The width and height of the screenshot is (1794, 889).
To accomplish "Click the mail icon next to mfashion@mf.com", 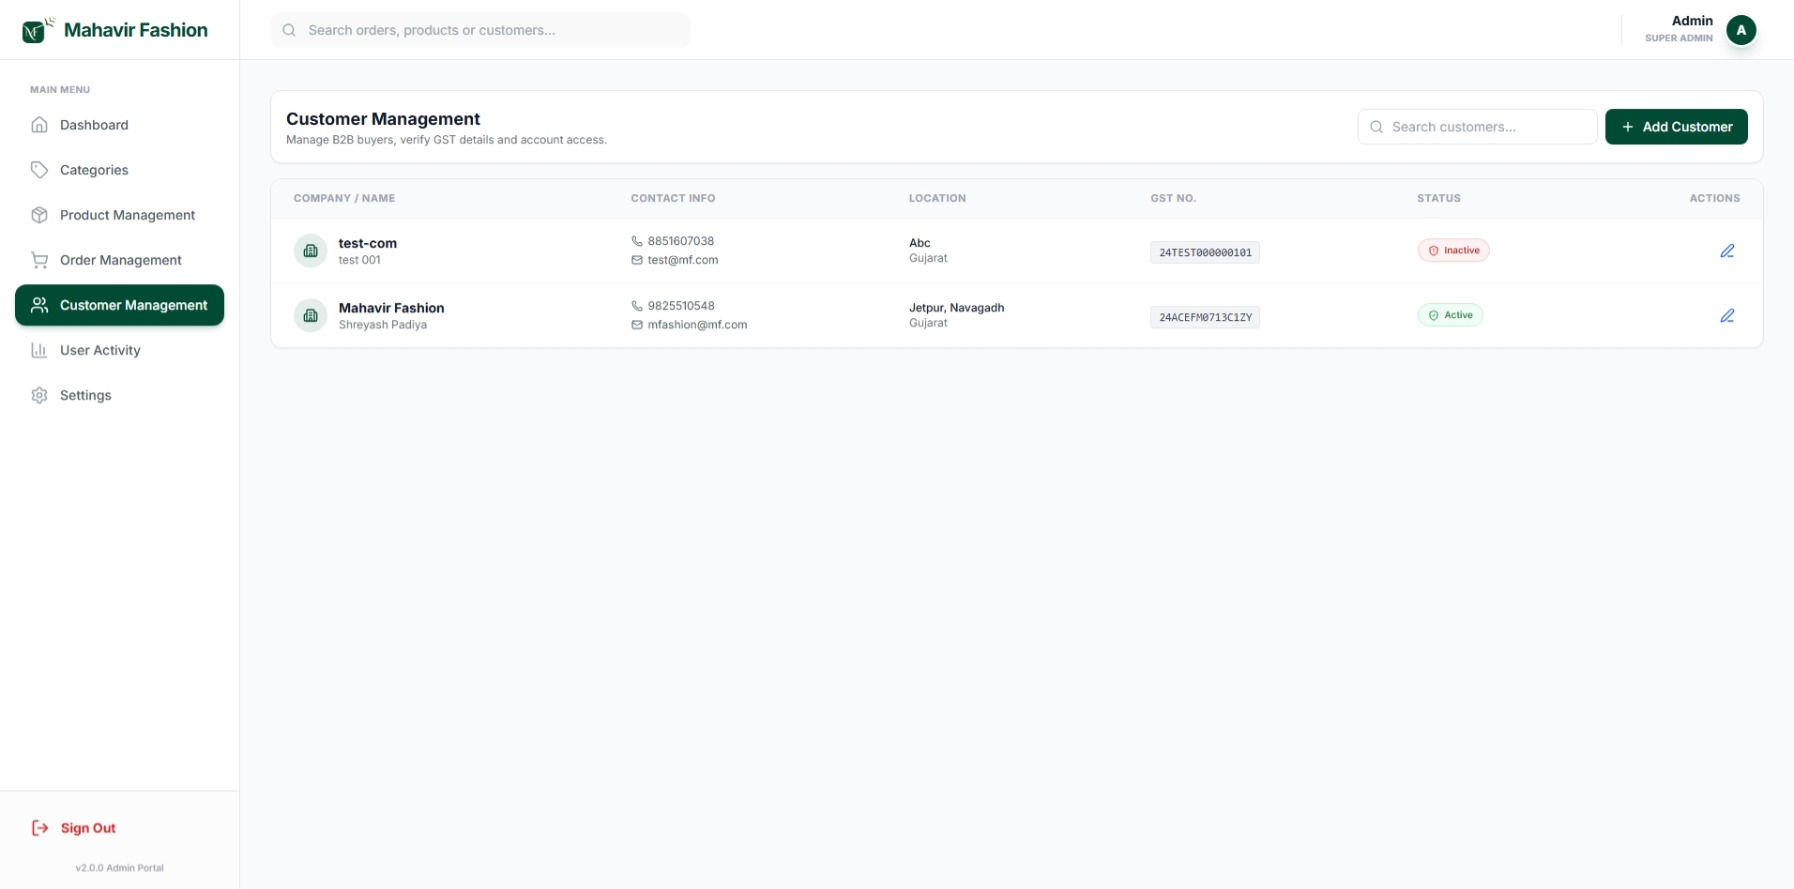I will click(x=637, y=325).
